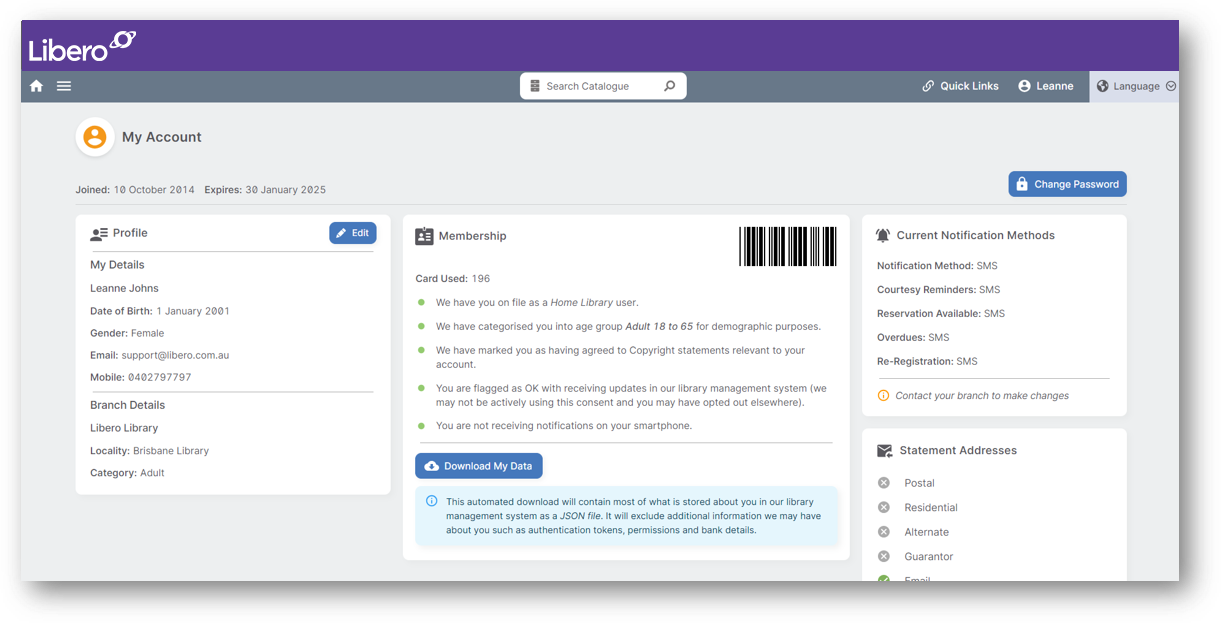The height and width of the screenshot is (623, 1221).
Task: Click the Profile panel icon next to Profile
Action: [x=96, y=233]
